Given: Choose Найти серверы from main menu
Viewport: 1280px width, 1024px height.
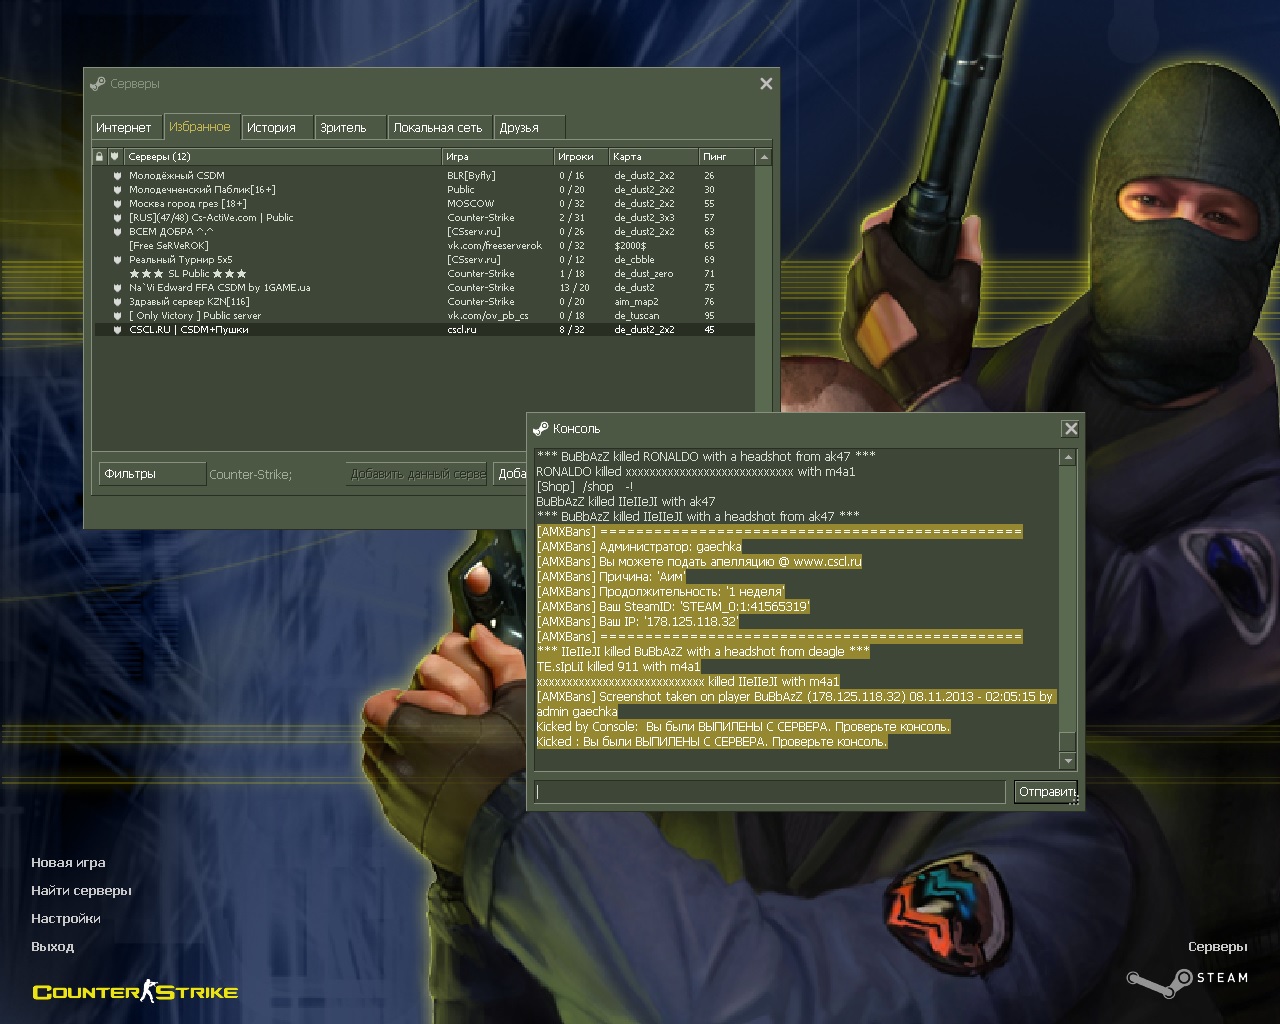Looking at the screenshot, I should coord(81,891).
